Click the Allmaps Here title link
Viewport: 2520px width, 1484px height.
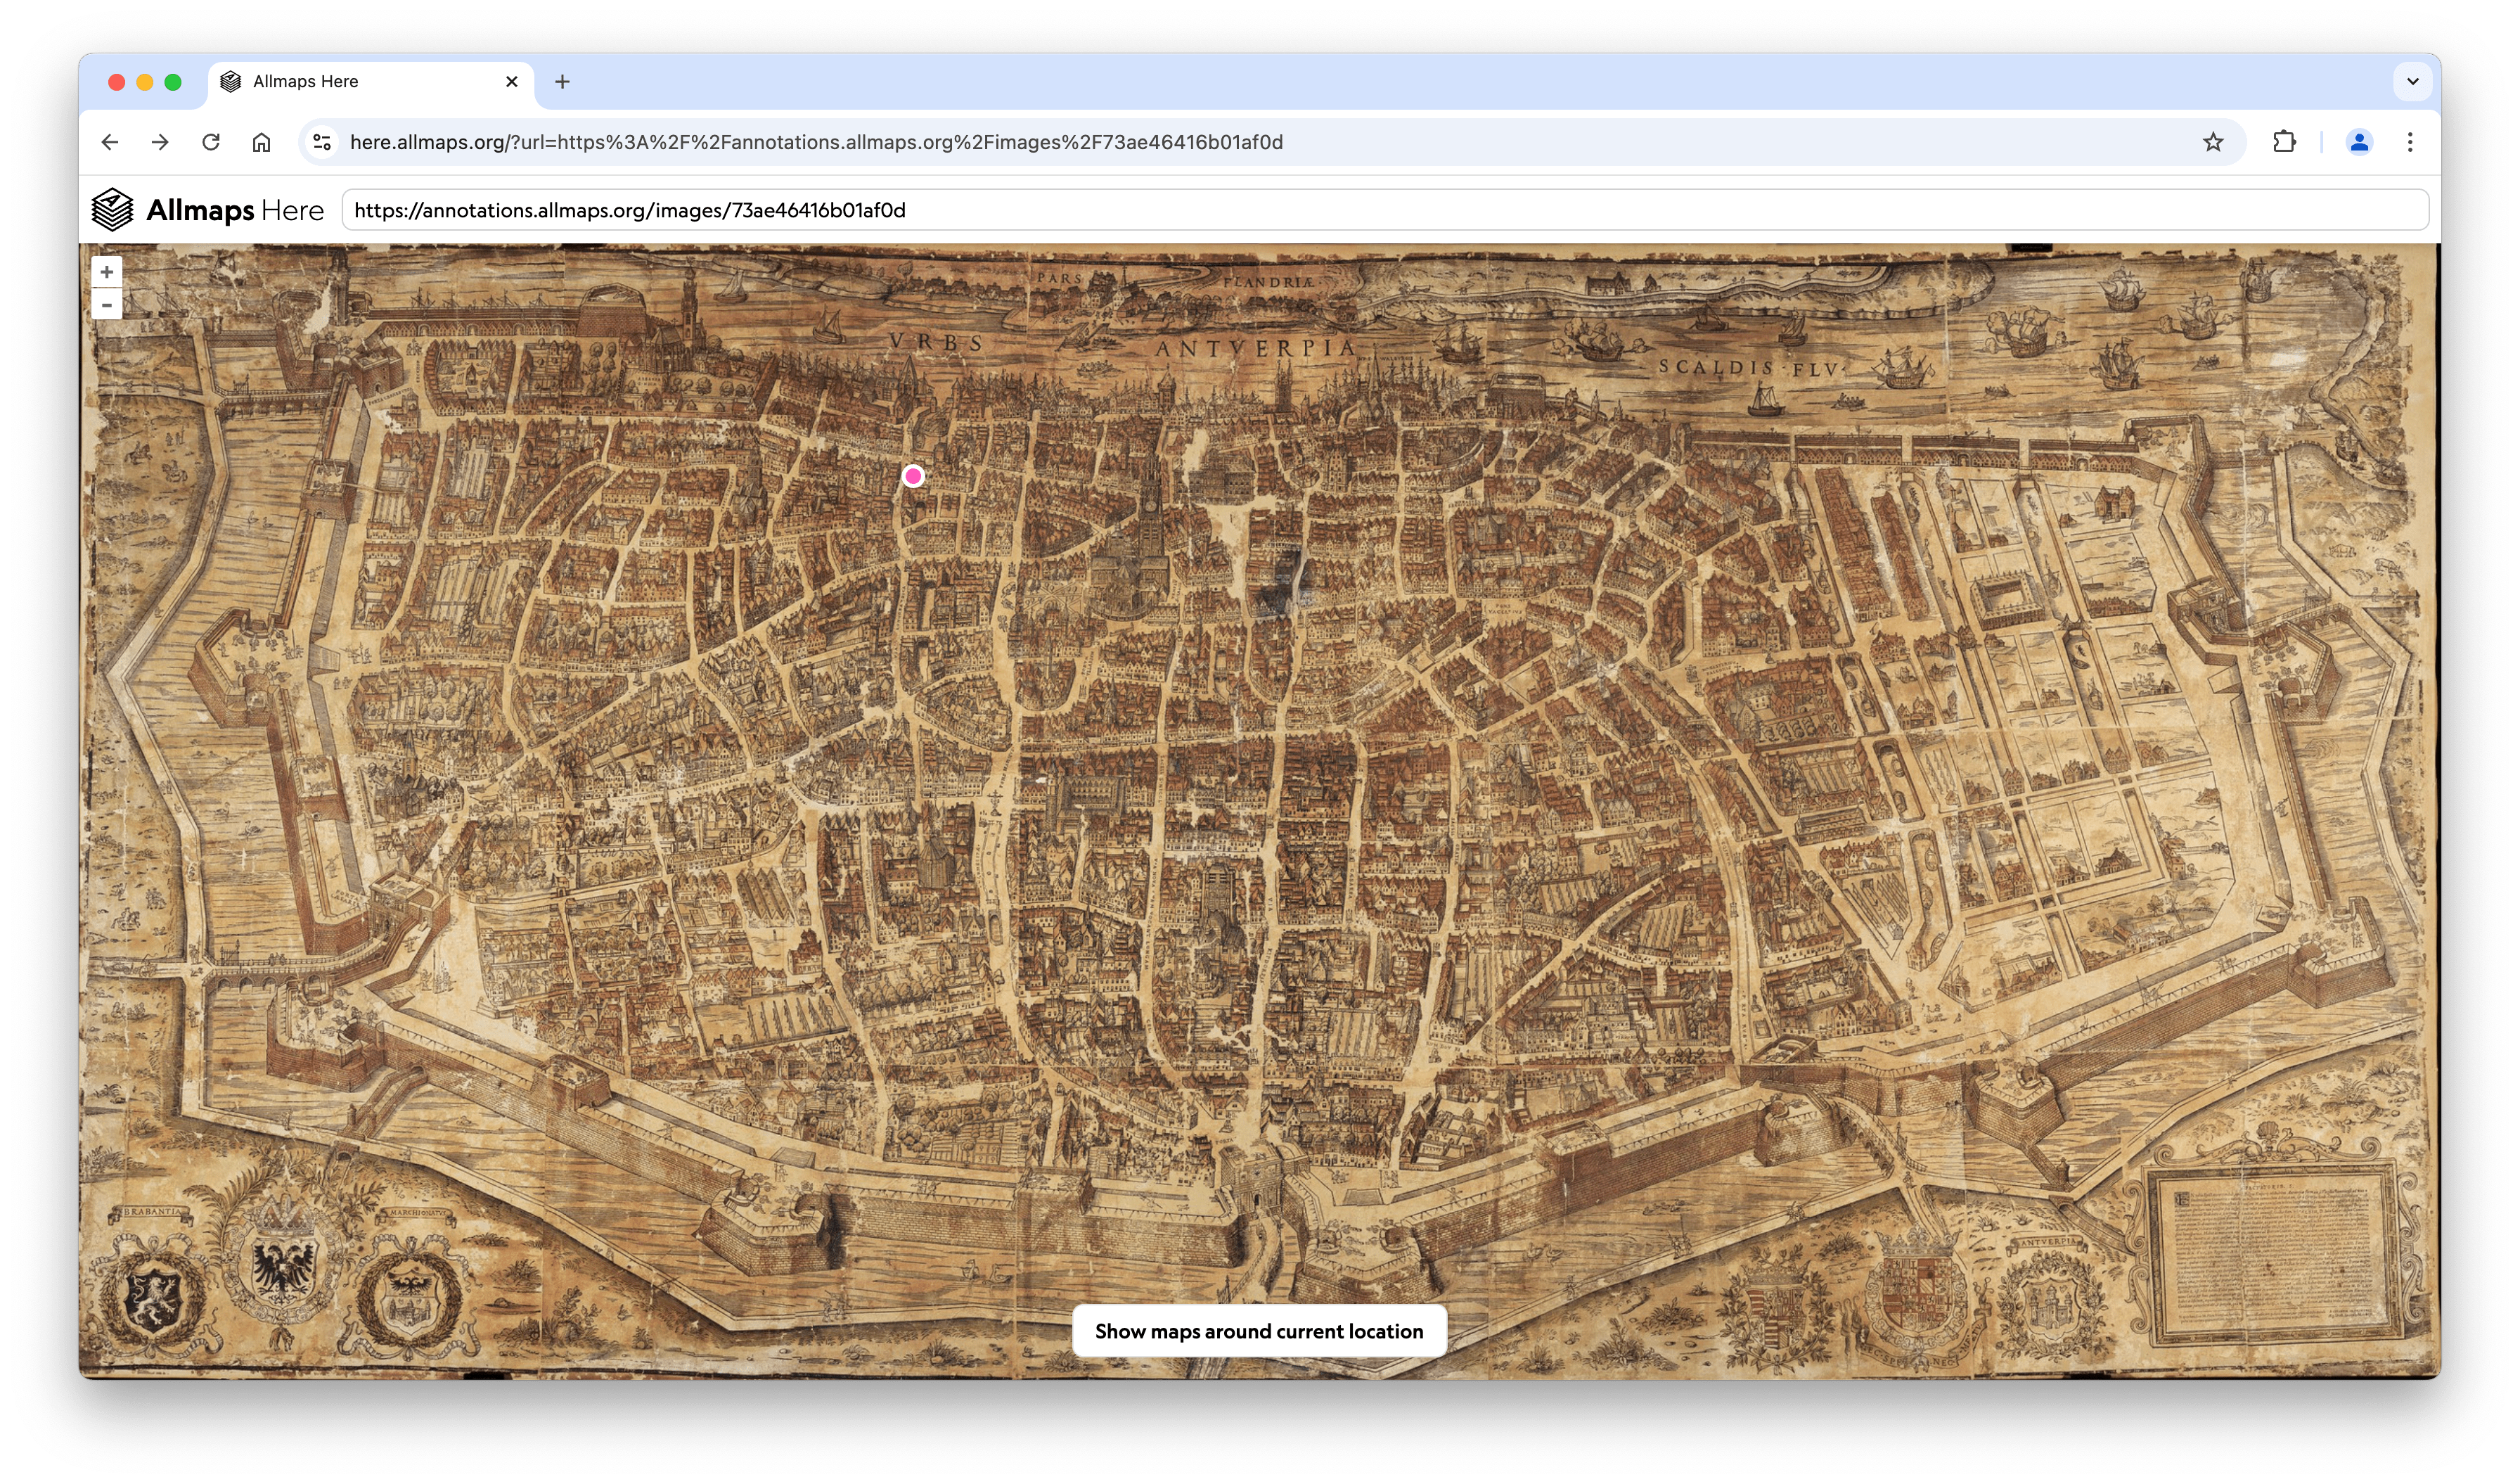235,210
